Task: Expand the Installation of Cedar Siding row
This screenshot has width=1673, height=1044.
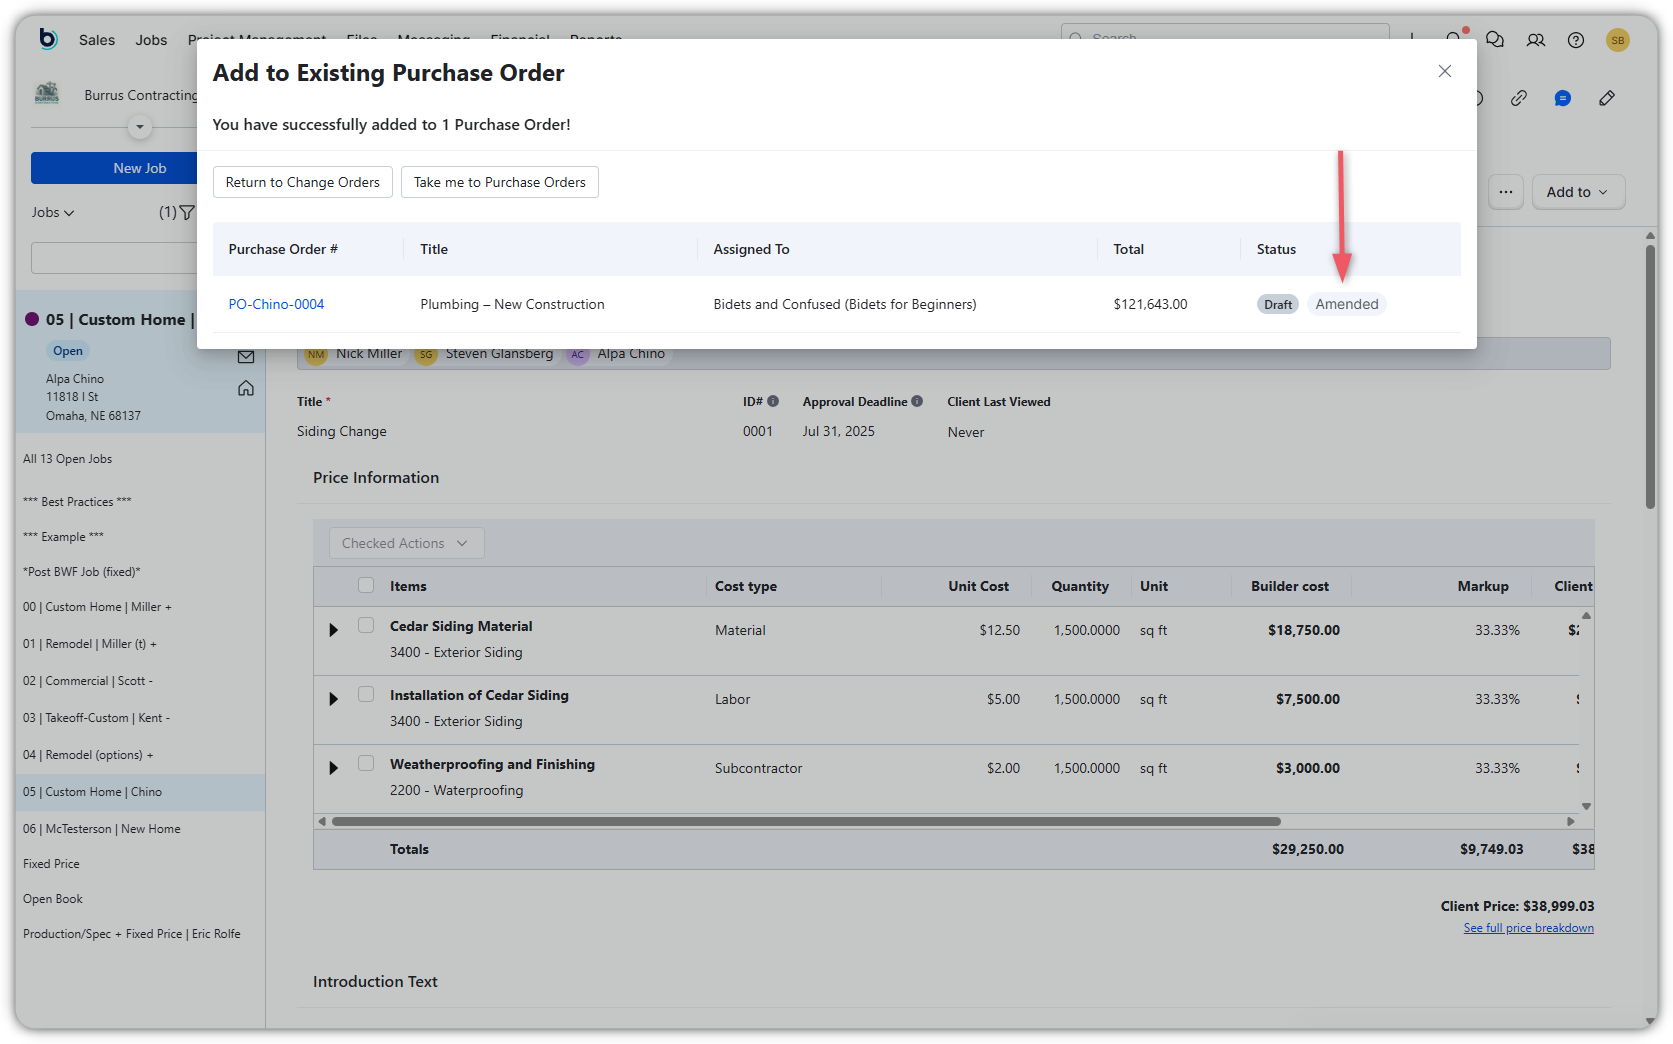Action: pos(334,699)
